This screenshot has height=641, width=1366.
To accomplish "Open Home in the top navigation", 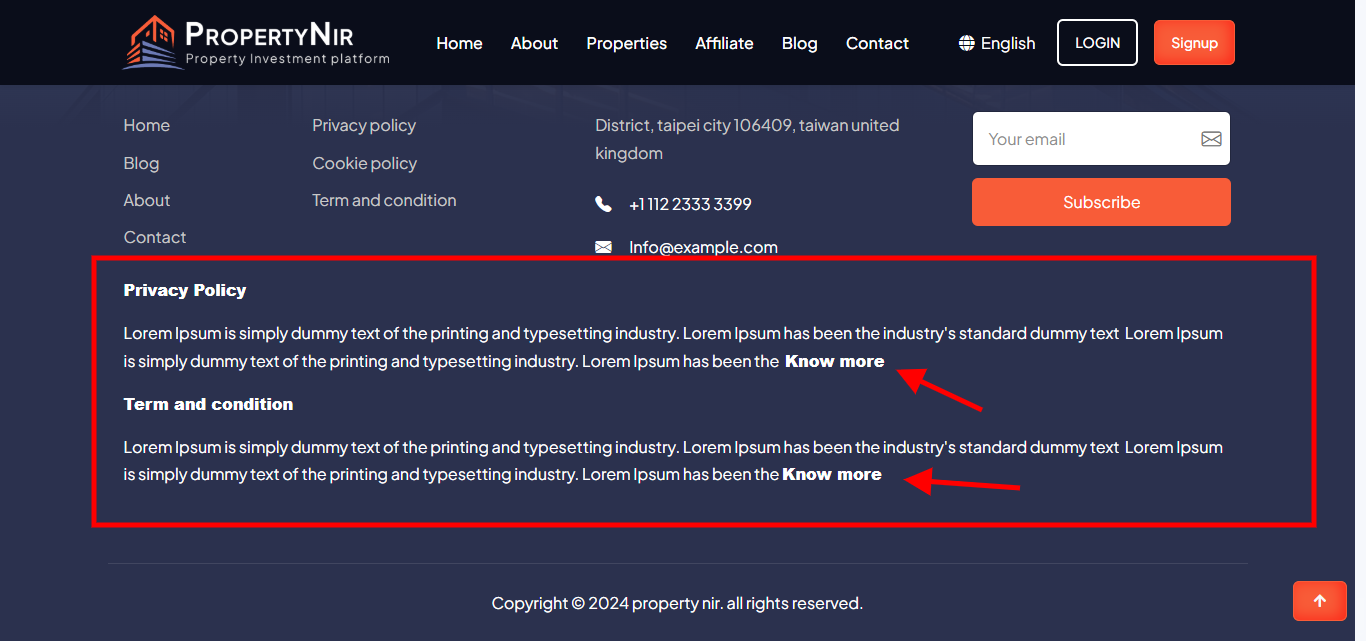I will point(459,43).
